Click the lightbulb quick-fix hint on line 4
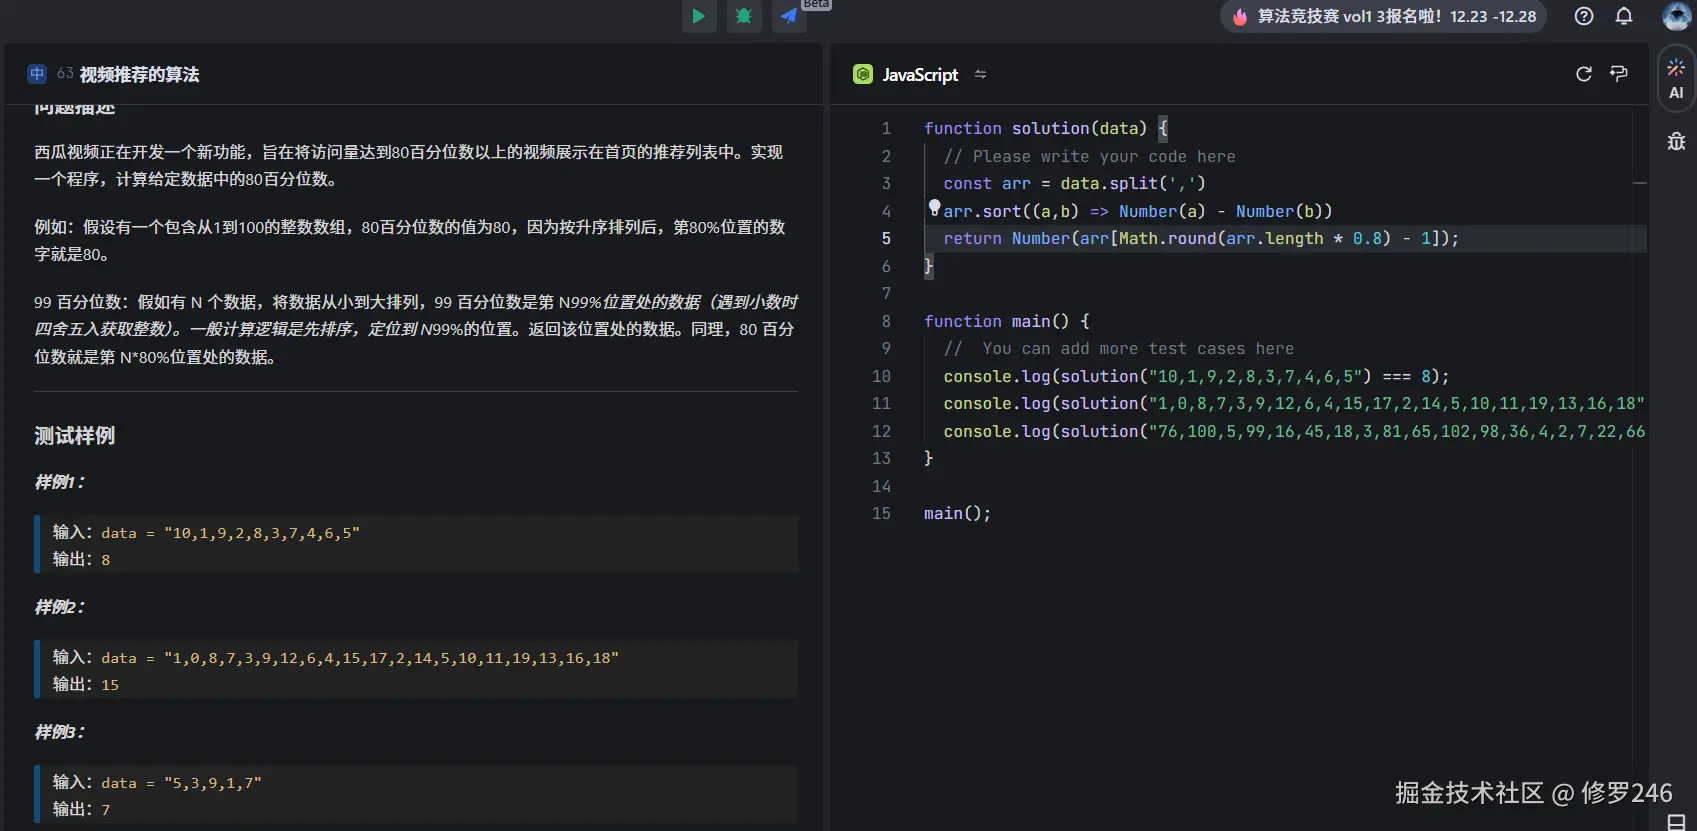 click(934, 207)
